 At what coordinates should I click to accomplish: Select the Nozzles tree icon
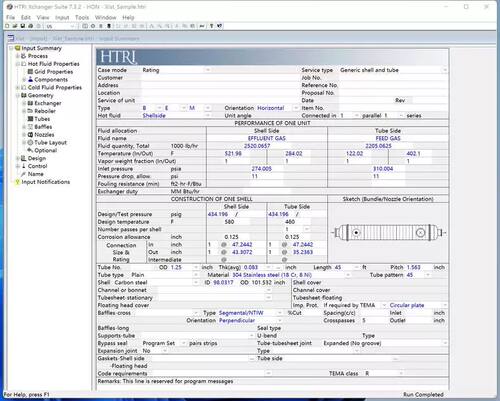(31, 135)
